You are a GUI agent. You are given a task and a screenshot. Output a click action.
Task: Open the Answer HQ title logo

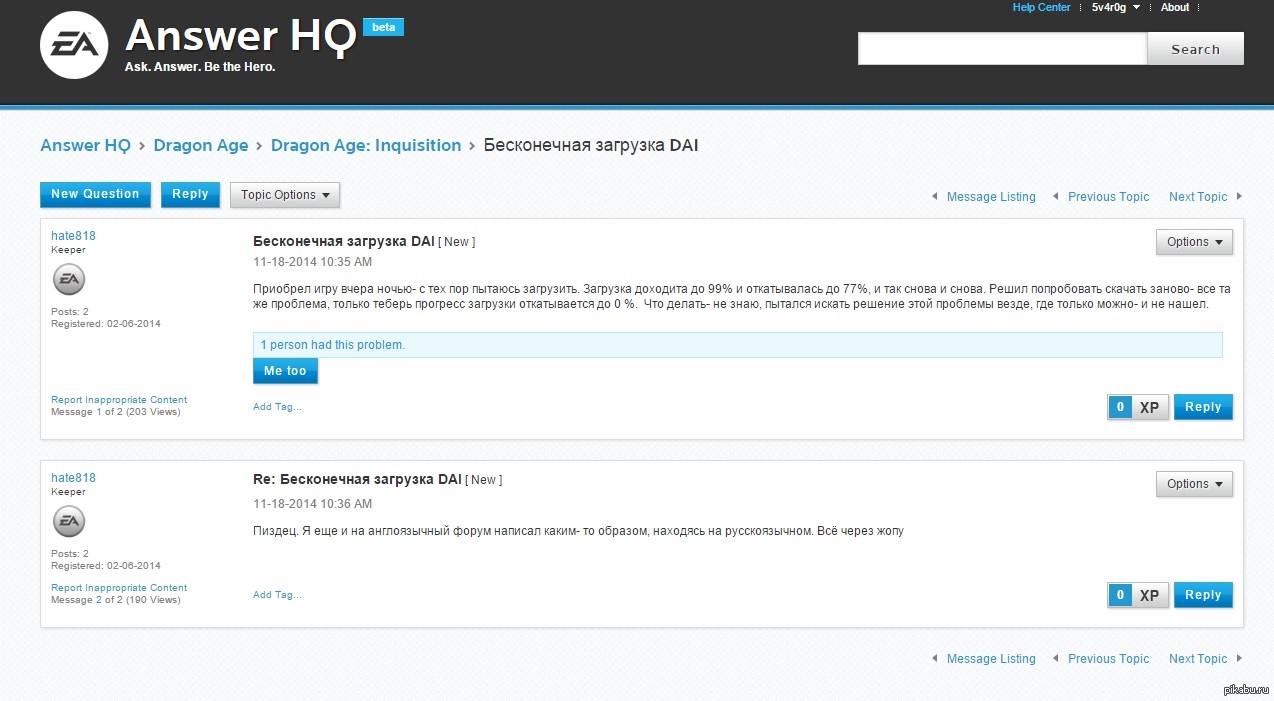(x=240, y=36)
